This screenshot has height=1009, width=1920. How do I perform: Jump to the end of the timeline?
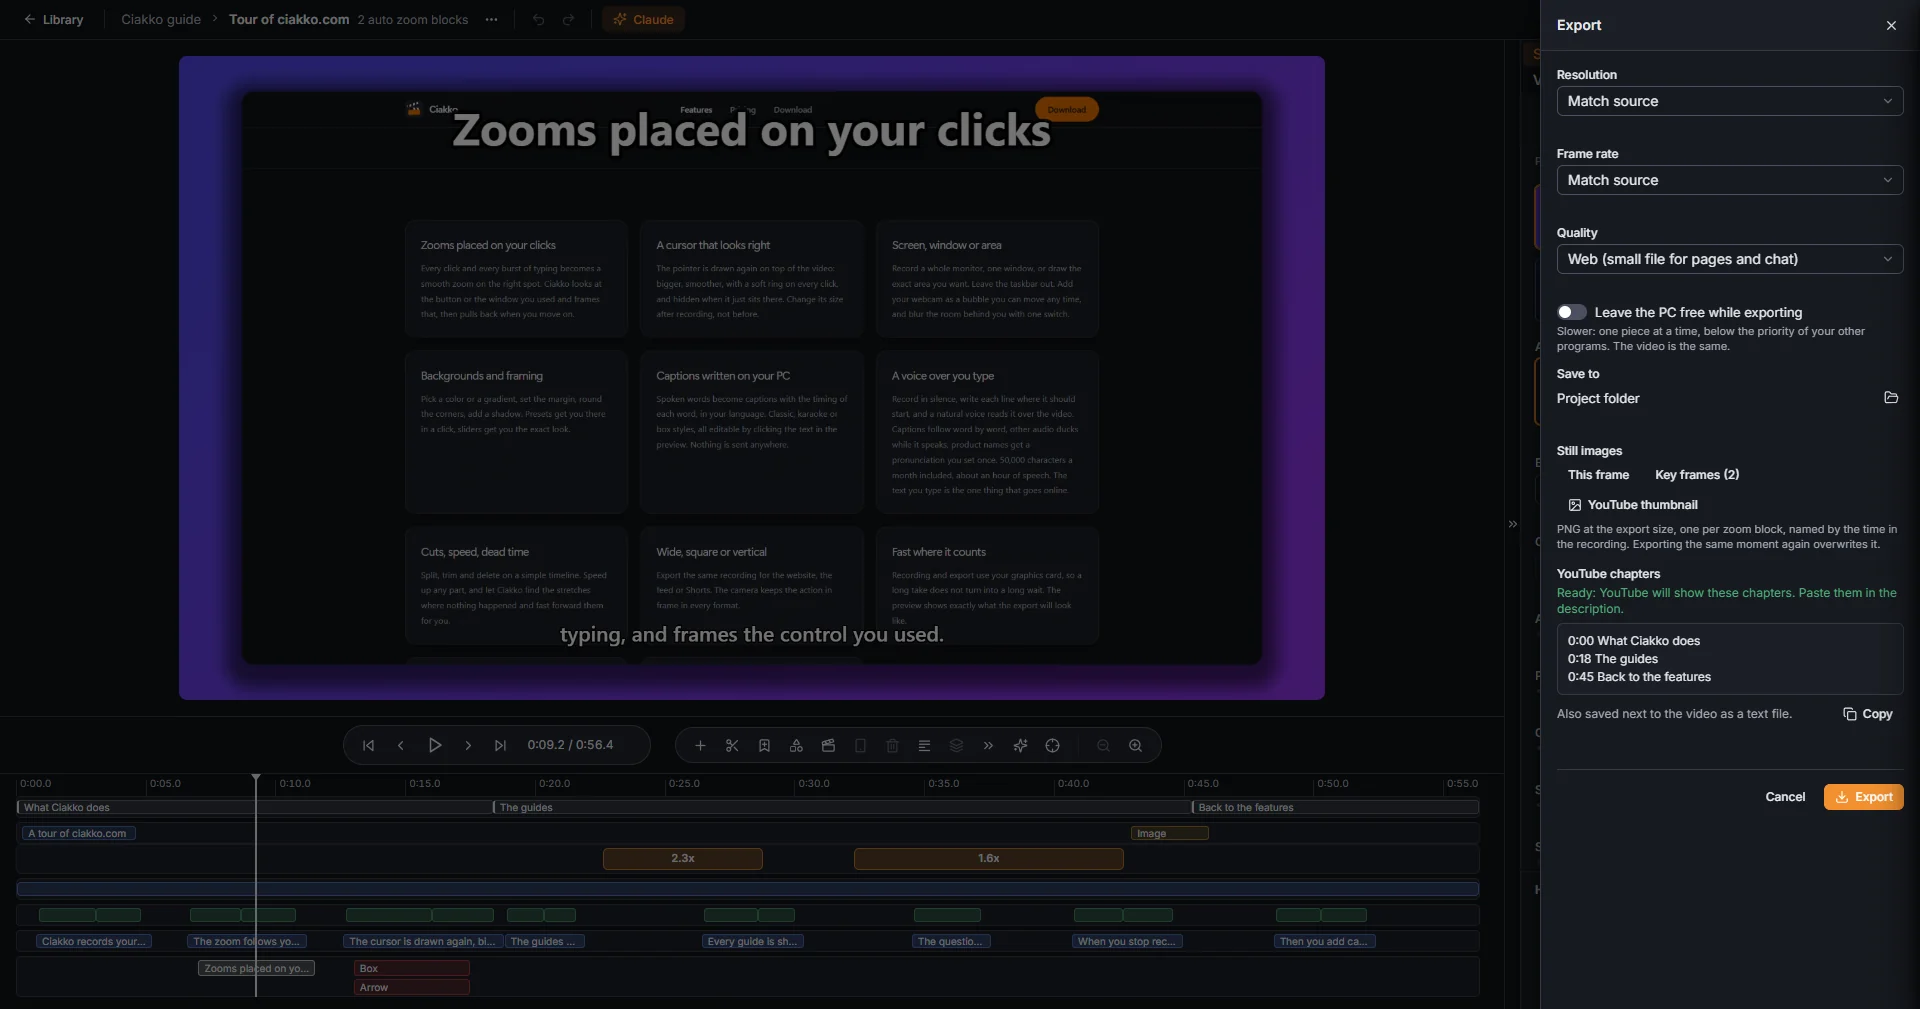[x=501, y=745]
